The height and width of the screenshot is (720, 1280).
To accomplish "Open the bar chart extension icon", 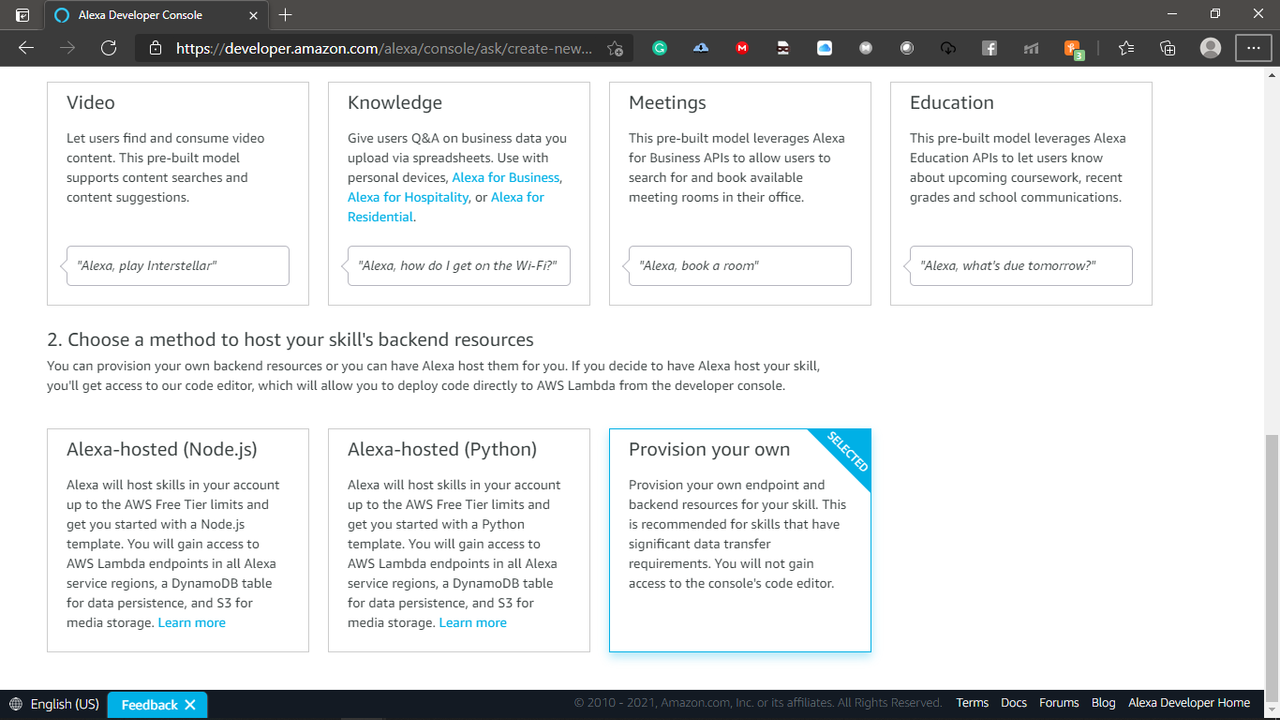I will tap(1031, 47).
